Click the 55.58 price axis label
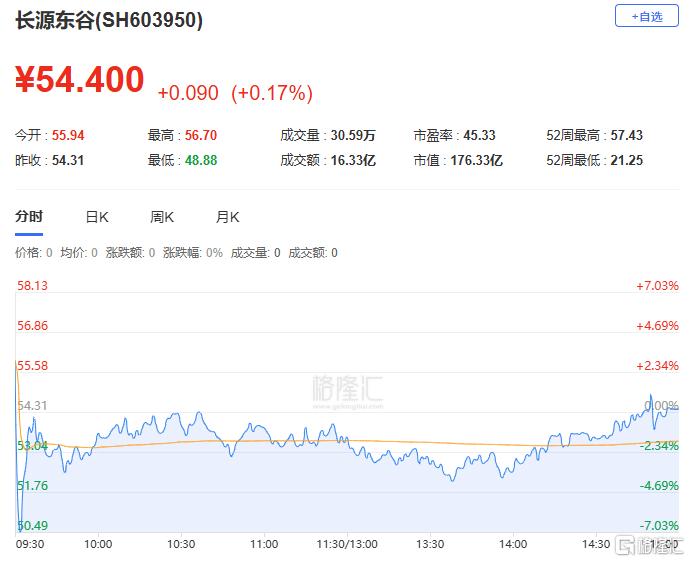 pos(32,365)
